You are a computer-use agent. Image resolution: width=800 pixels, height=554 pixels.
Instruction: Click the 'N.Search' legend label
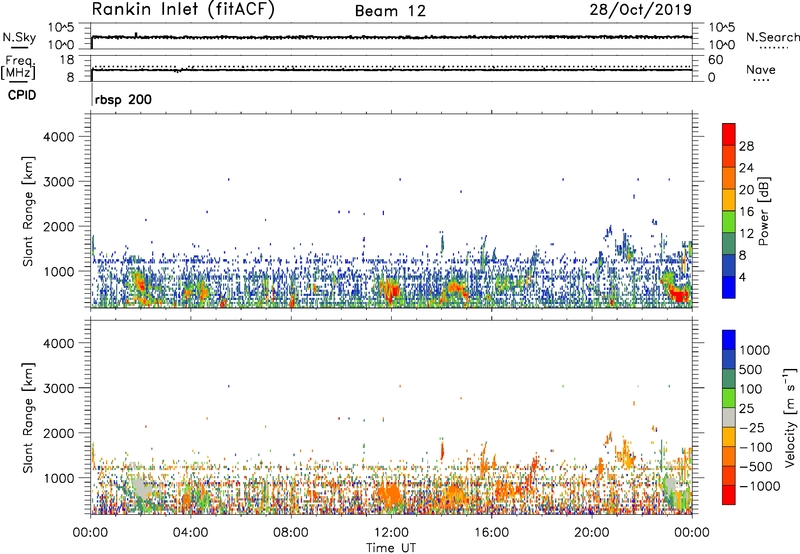[x=773, y=37]
